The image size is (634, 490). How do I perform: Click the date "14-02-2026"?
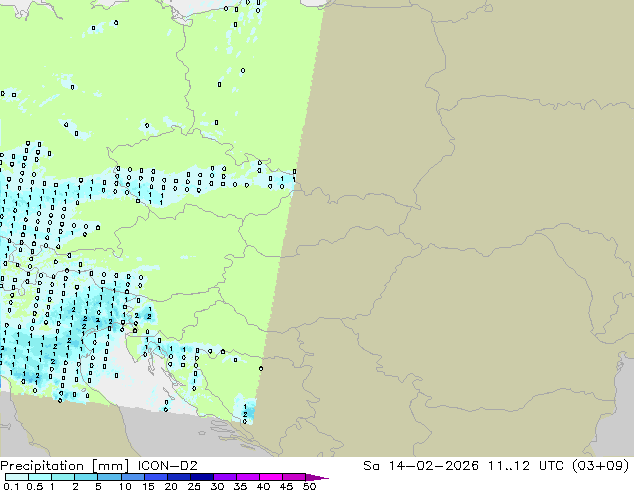click(433, 466)
